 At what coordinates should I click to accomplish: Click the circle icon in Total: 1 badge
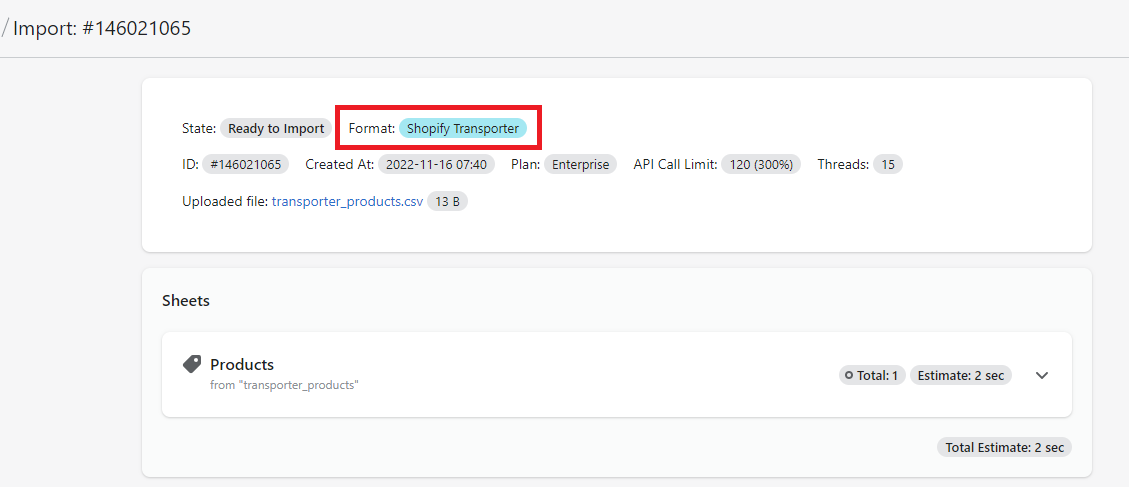(849, 376)
